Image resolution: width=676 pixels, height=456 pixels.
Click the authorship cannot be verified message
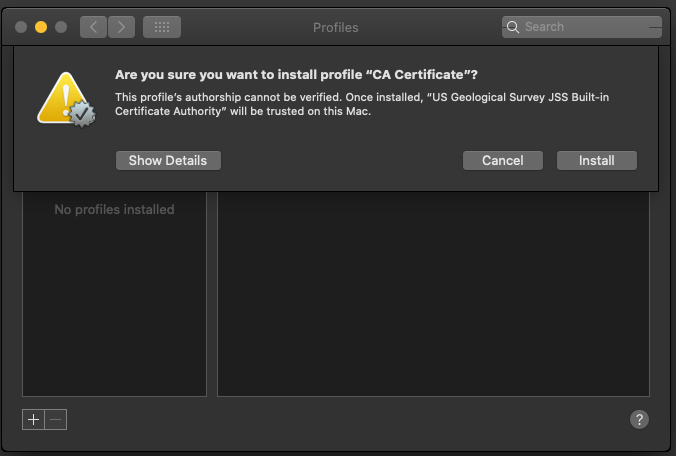(362, 104)
